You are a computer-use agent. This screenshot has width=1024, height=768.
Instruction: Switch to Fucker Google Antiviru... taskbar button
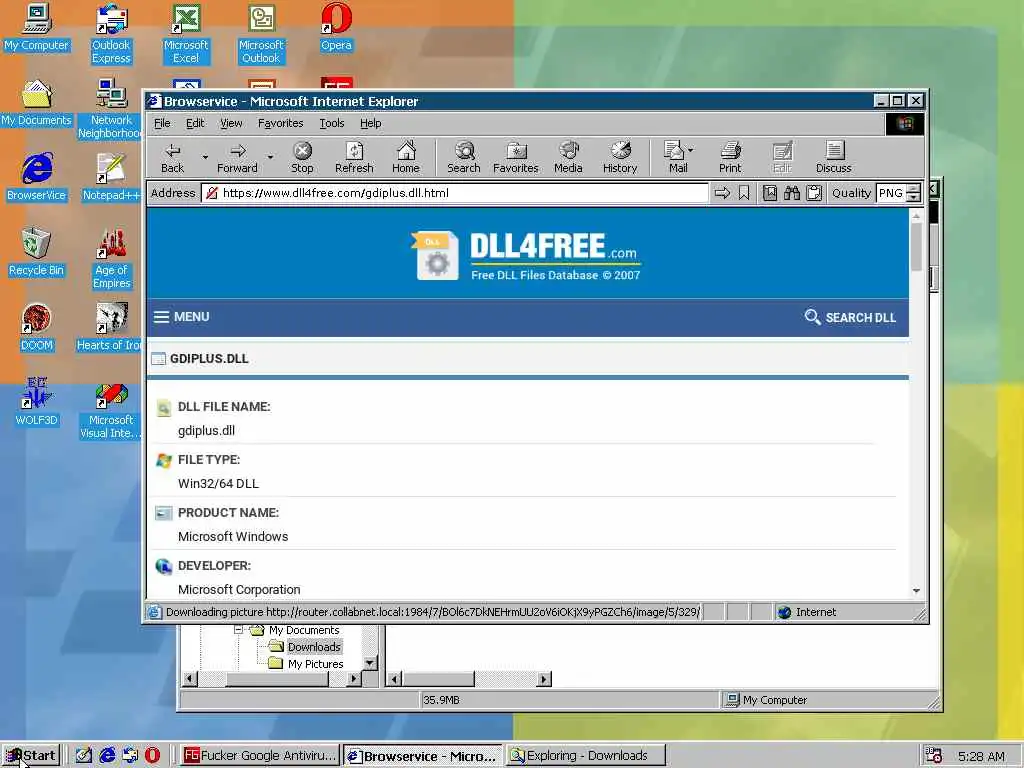259,756
